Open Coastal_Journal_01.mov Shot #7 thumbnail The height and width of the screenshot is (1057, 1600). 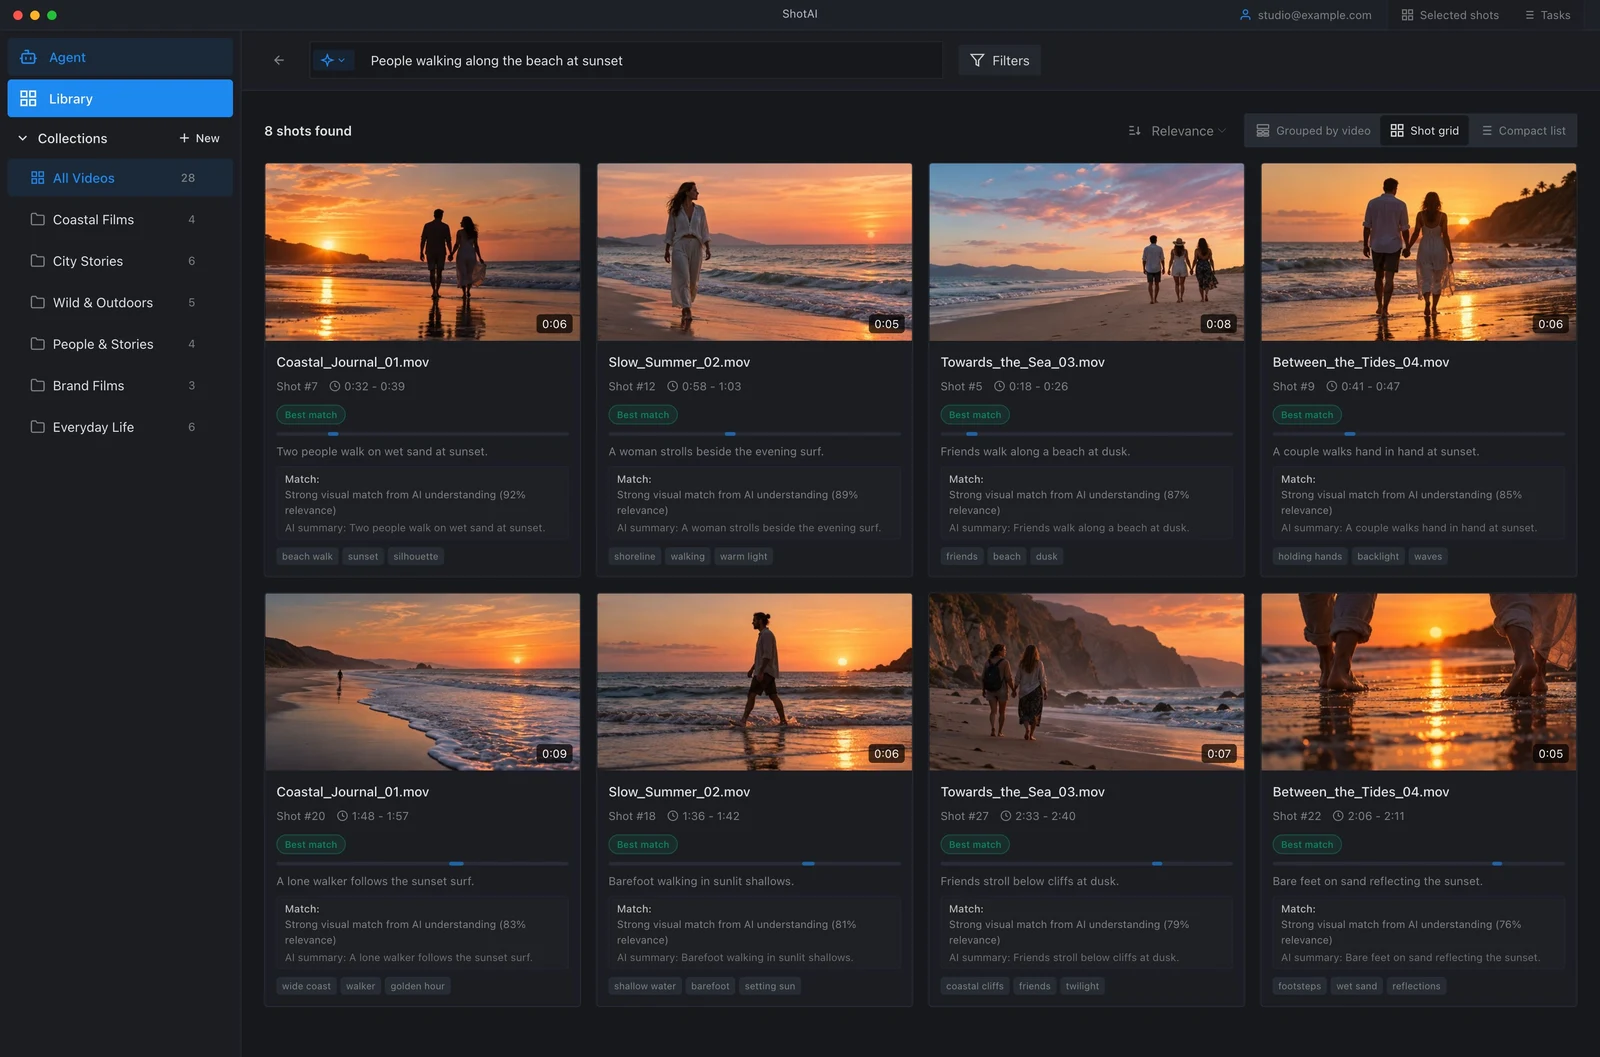[422, 252]
